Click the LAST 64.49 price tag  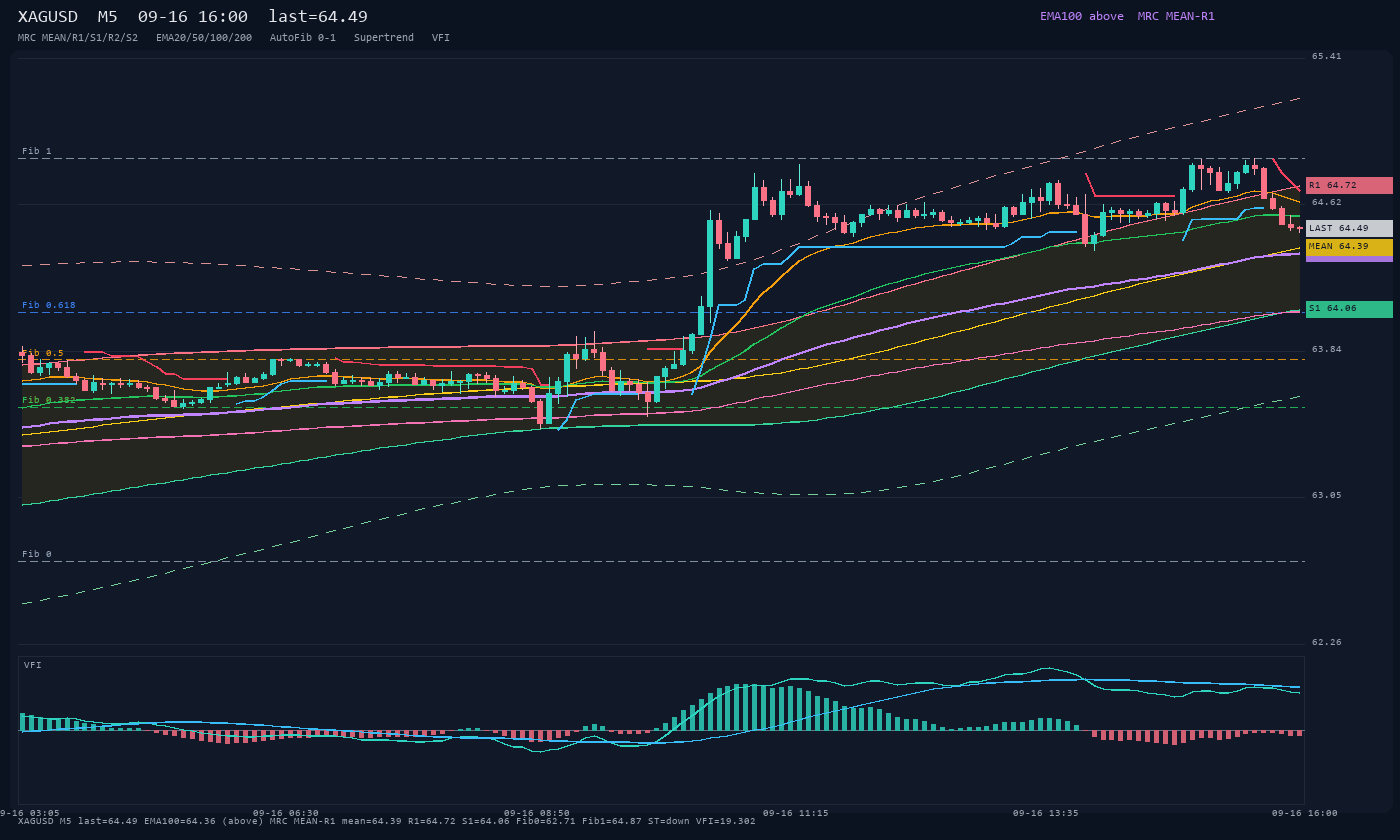[1349, 228]
